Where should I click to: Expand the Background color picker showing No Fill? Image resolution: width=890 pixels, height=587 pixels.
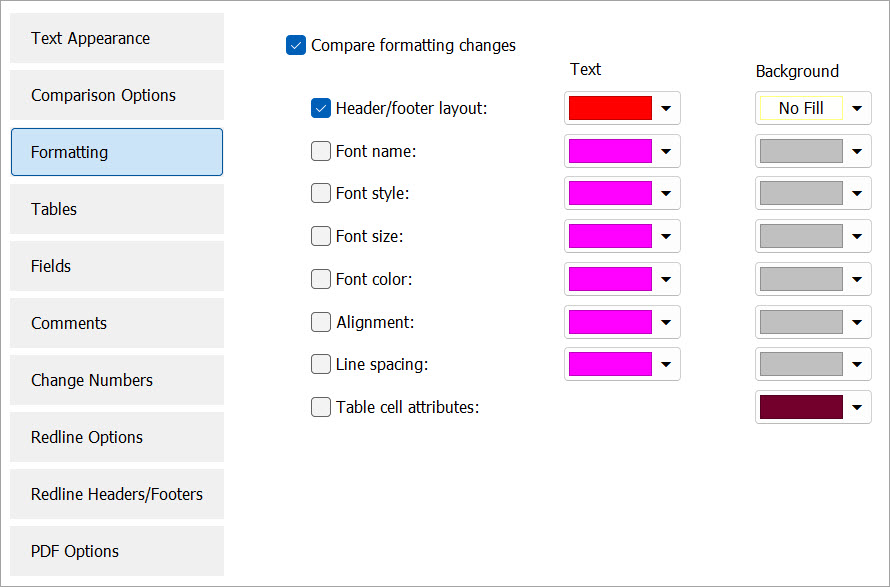(857, 108)
